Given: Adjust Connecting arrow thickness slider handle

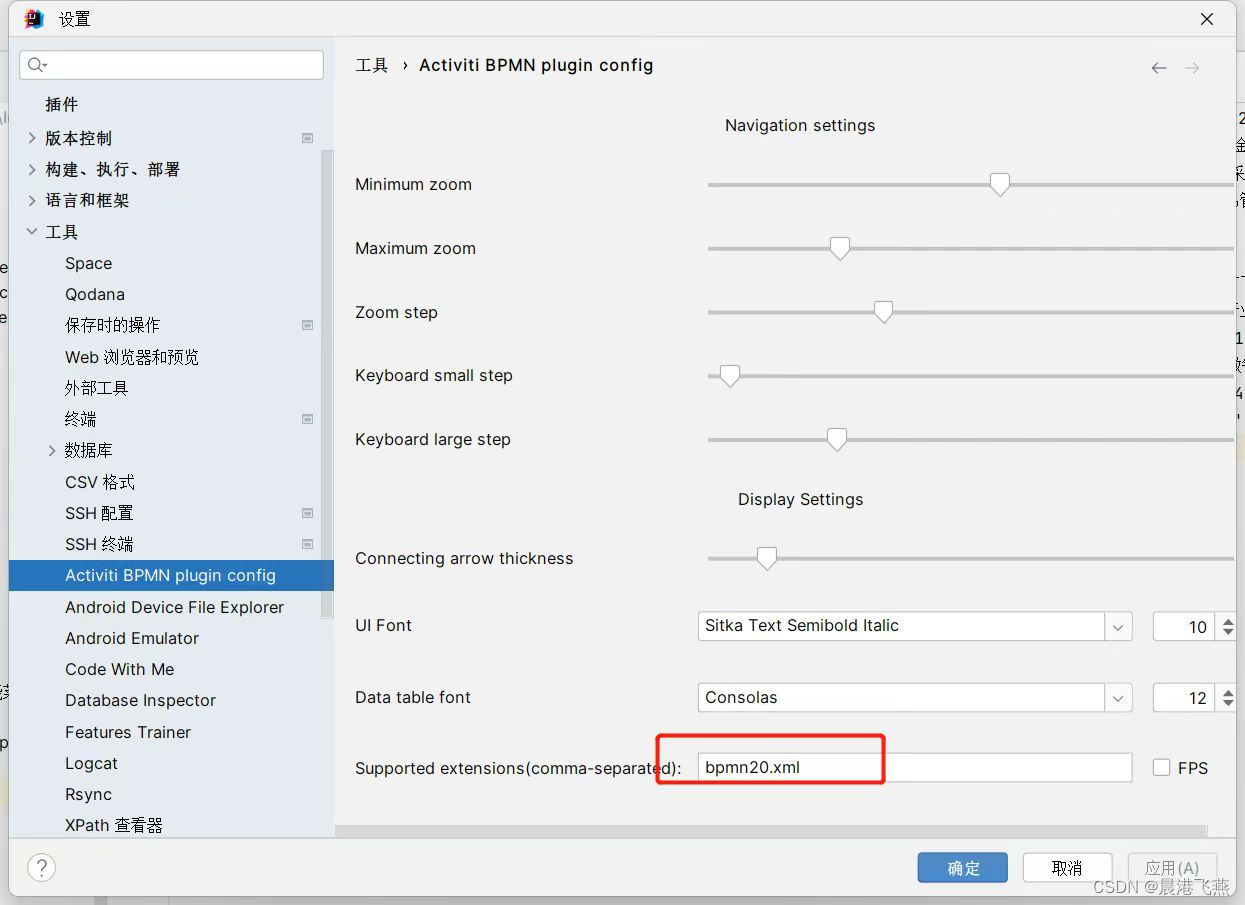Looking at the screenshot, I should (767, 559).
